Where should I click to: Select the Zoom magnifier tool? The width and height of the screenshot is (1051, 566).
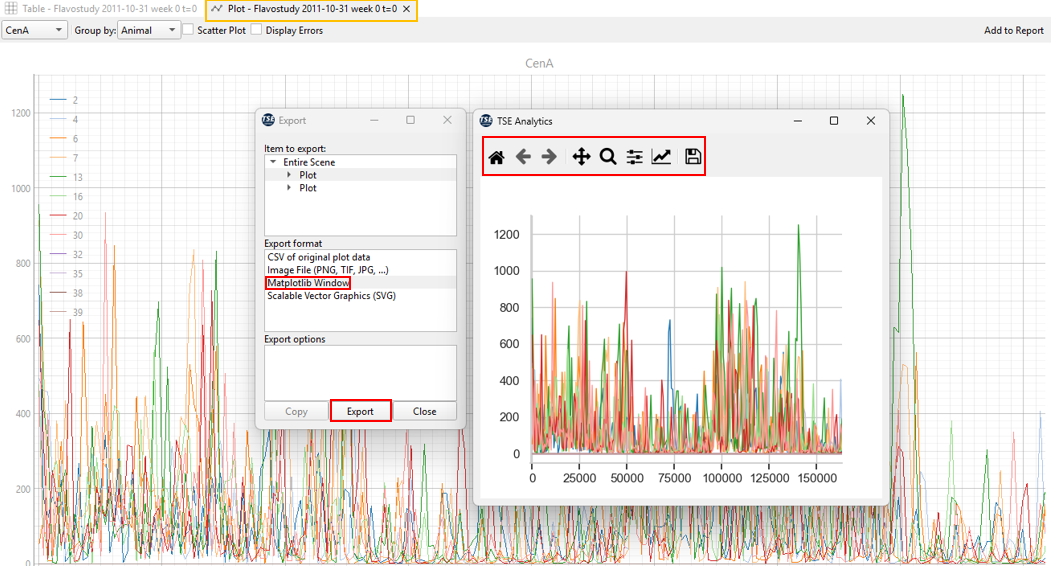click(x=607, y=157)
